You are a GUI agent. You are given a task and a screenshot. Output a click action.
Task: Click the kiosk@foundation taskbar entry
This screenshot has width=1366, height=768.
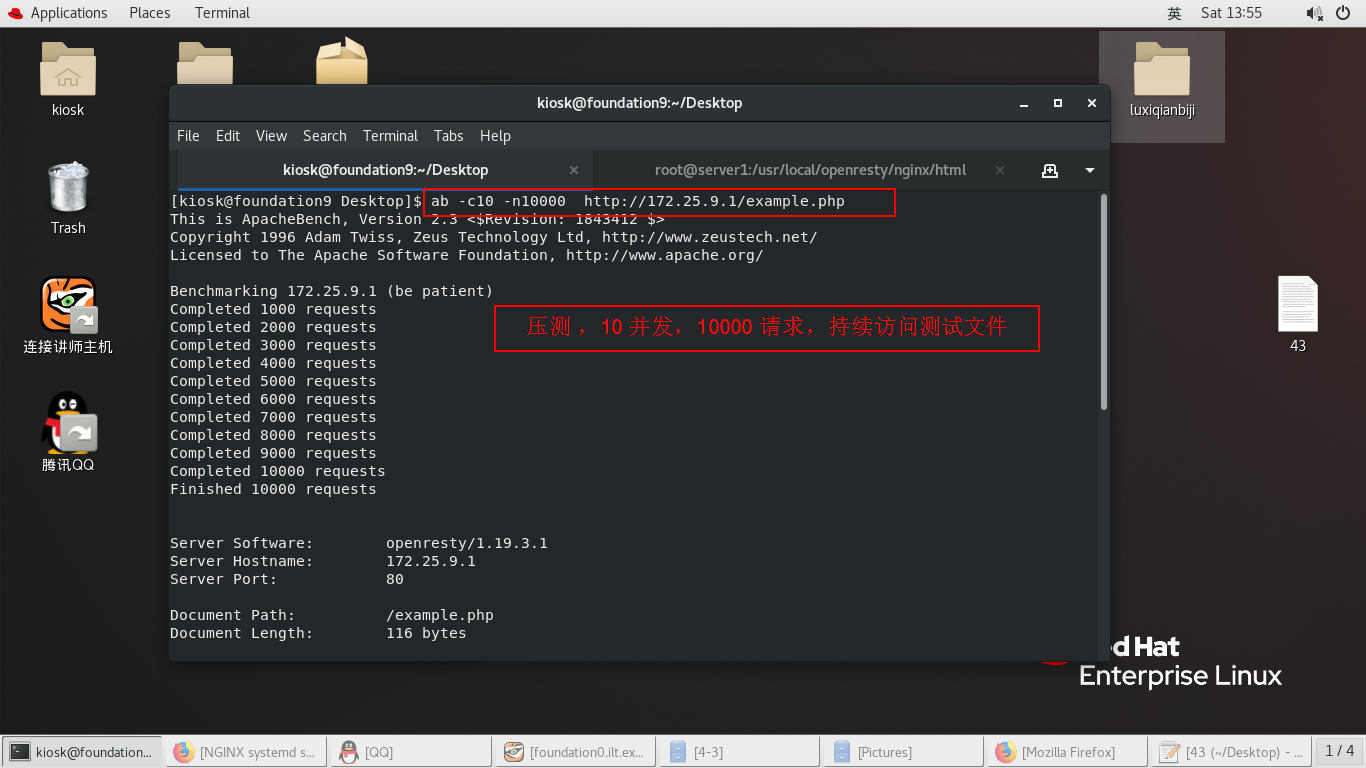pyautogui.click(x=83, y=752)
